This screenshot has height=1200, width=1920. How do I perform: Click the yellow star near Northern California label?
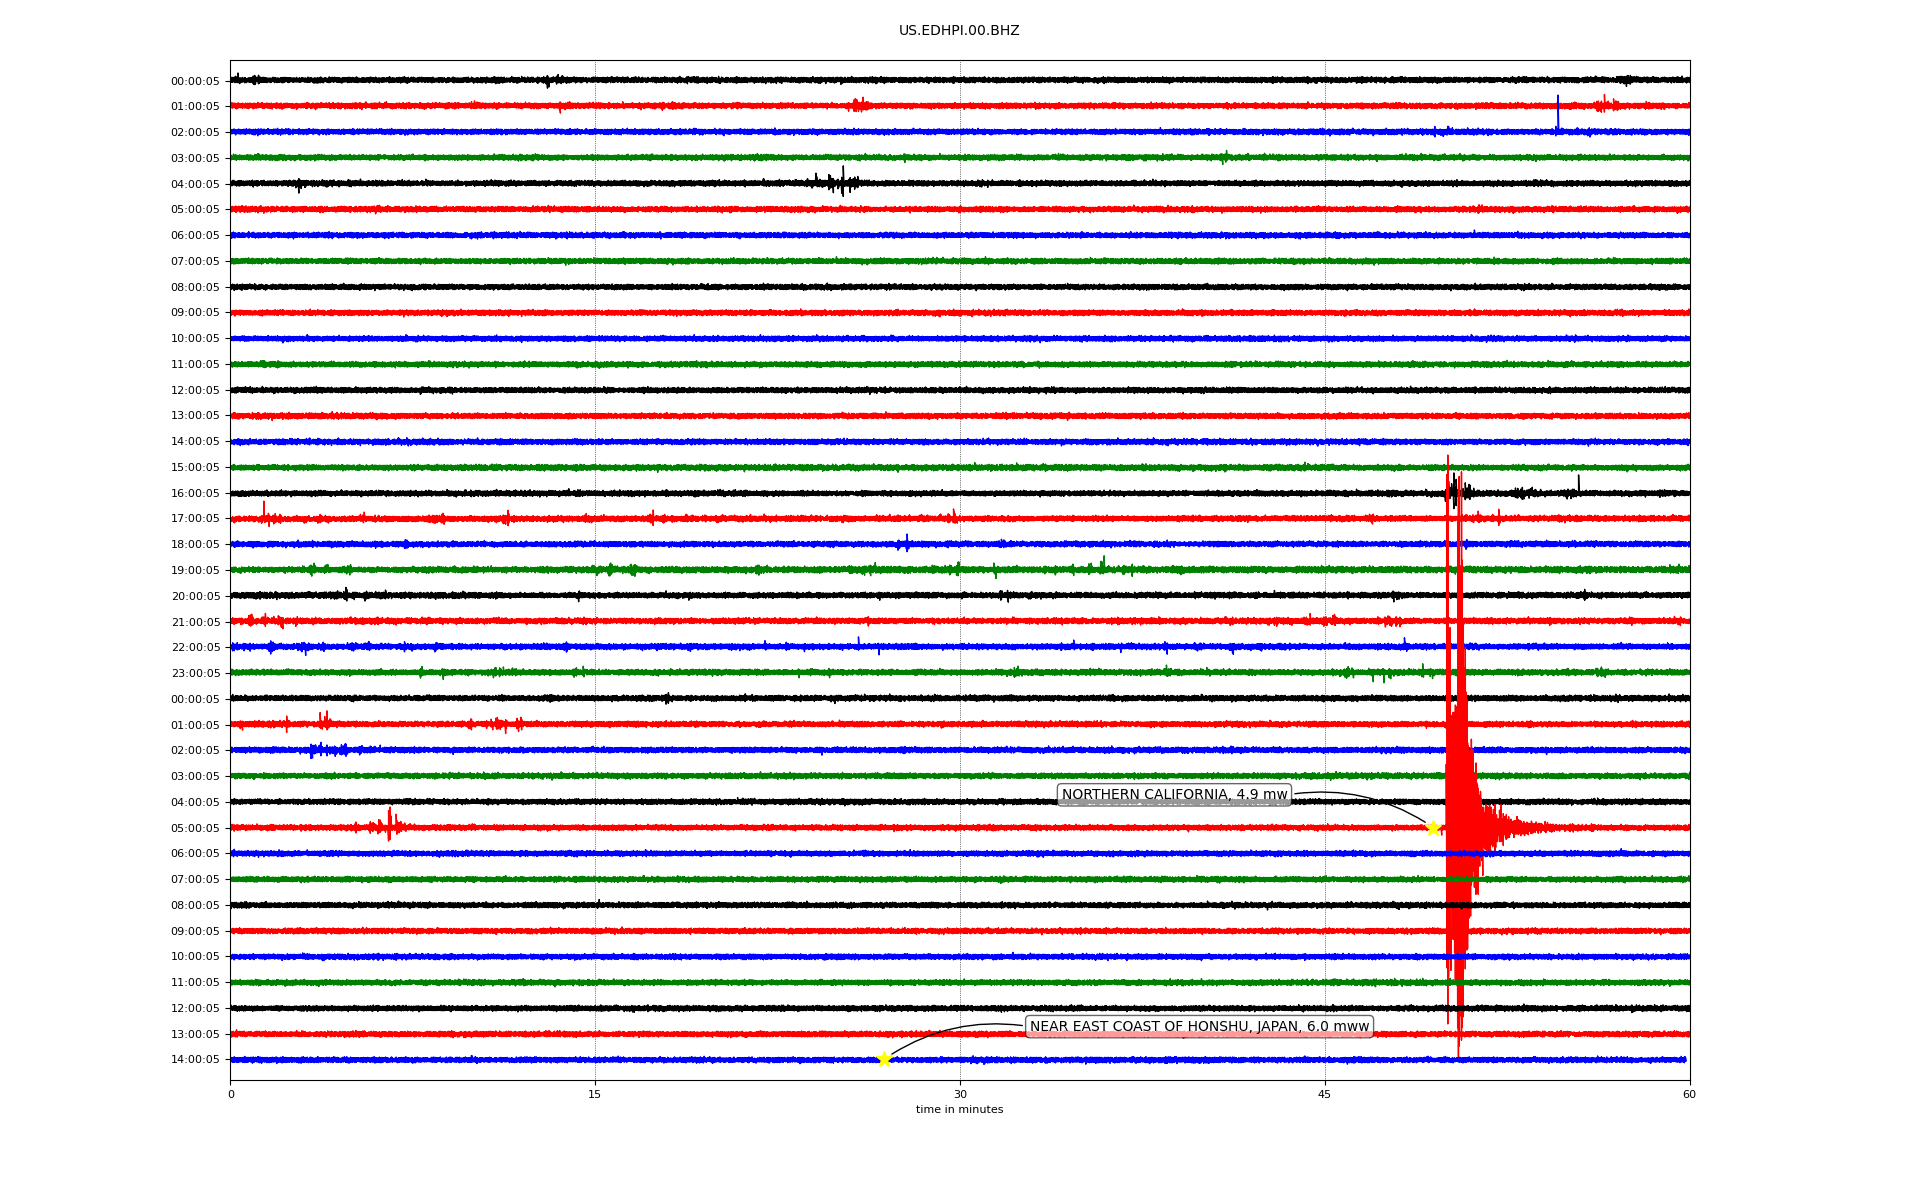[1432, 828]
